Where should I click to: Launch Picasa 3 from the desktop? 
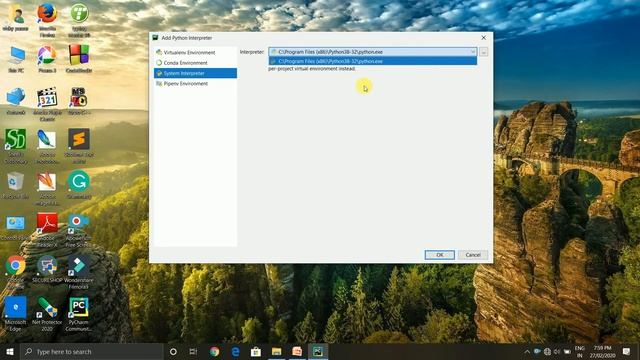[x=47, y=60]
